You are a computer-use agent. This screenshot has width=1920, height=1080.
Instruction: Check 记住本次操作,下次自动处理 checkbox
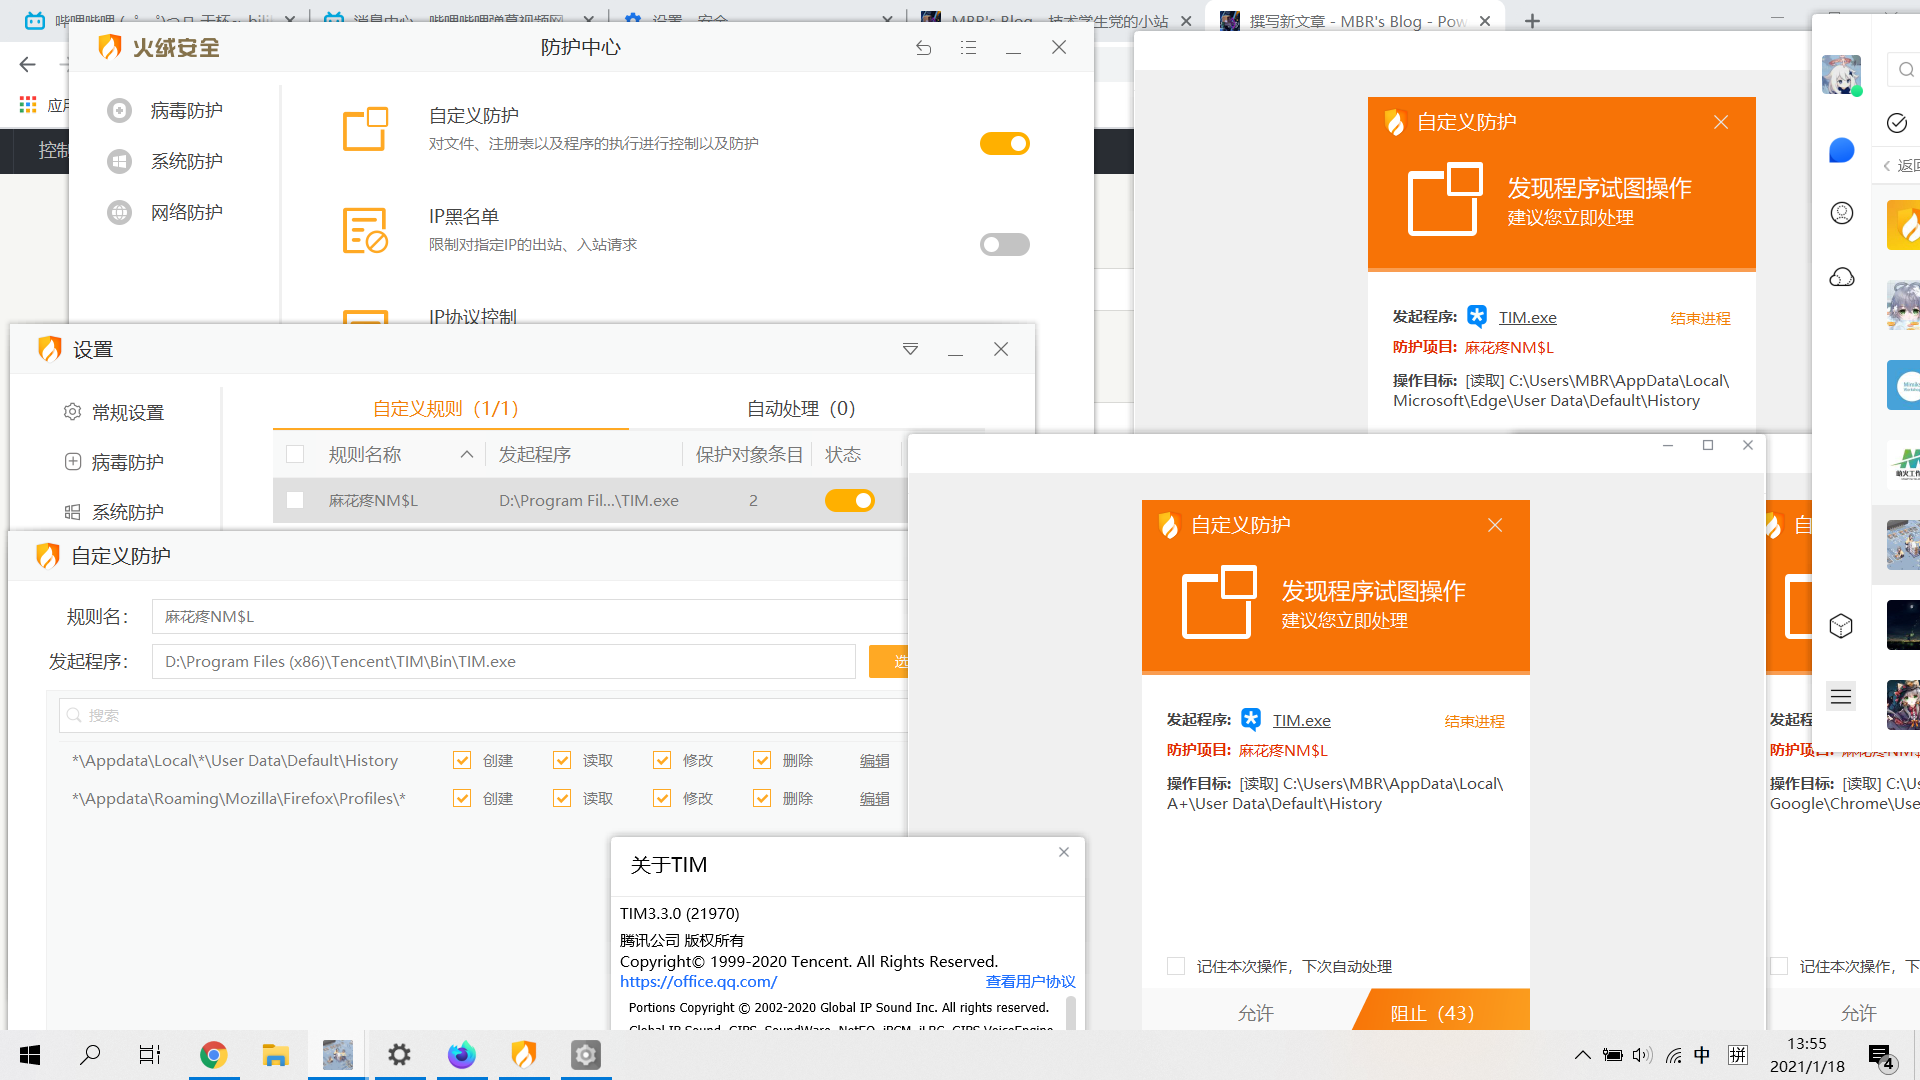(1176, 966)
